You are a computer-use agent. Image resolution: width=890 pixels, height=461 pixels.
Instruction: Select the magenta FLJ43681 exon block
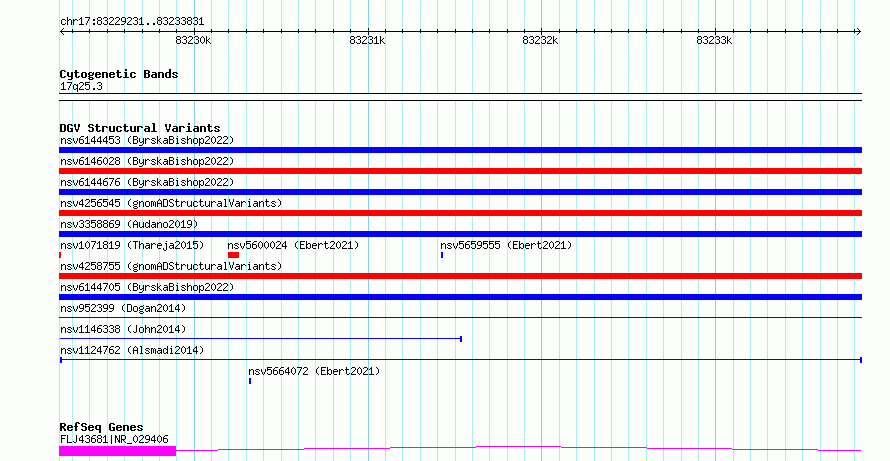coord(117,451)
